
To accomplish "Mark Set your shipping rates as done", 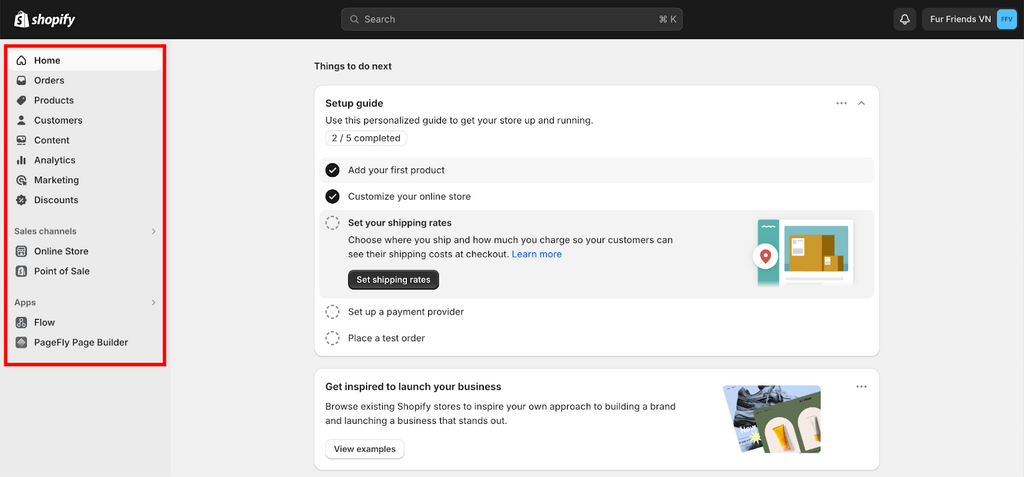I will [x=332, y=223].
